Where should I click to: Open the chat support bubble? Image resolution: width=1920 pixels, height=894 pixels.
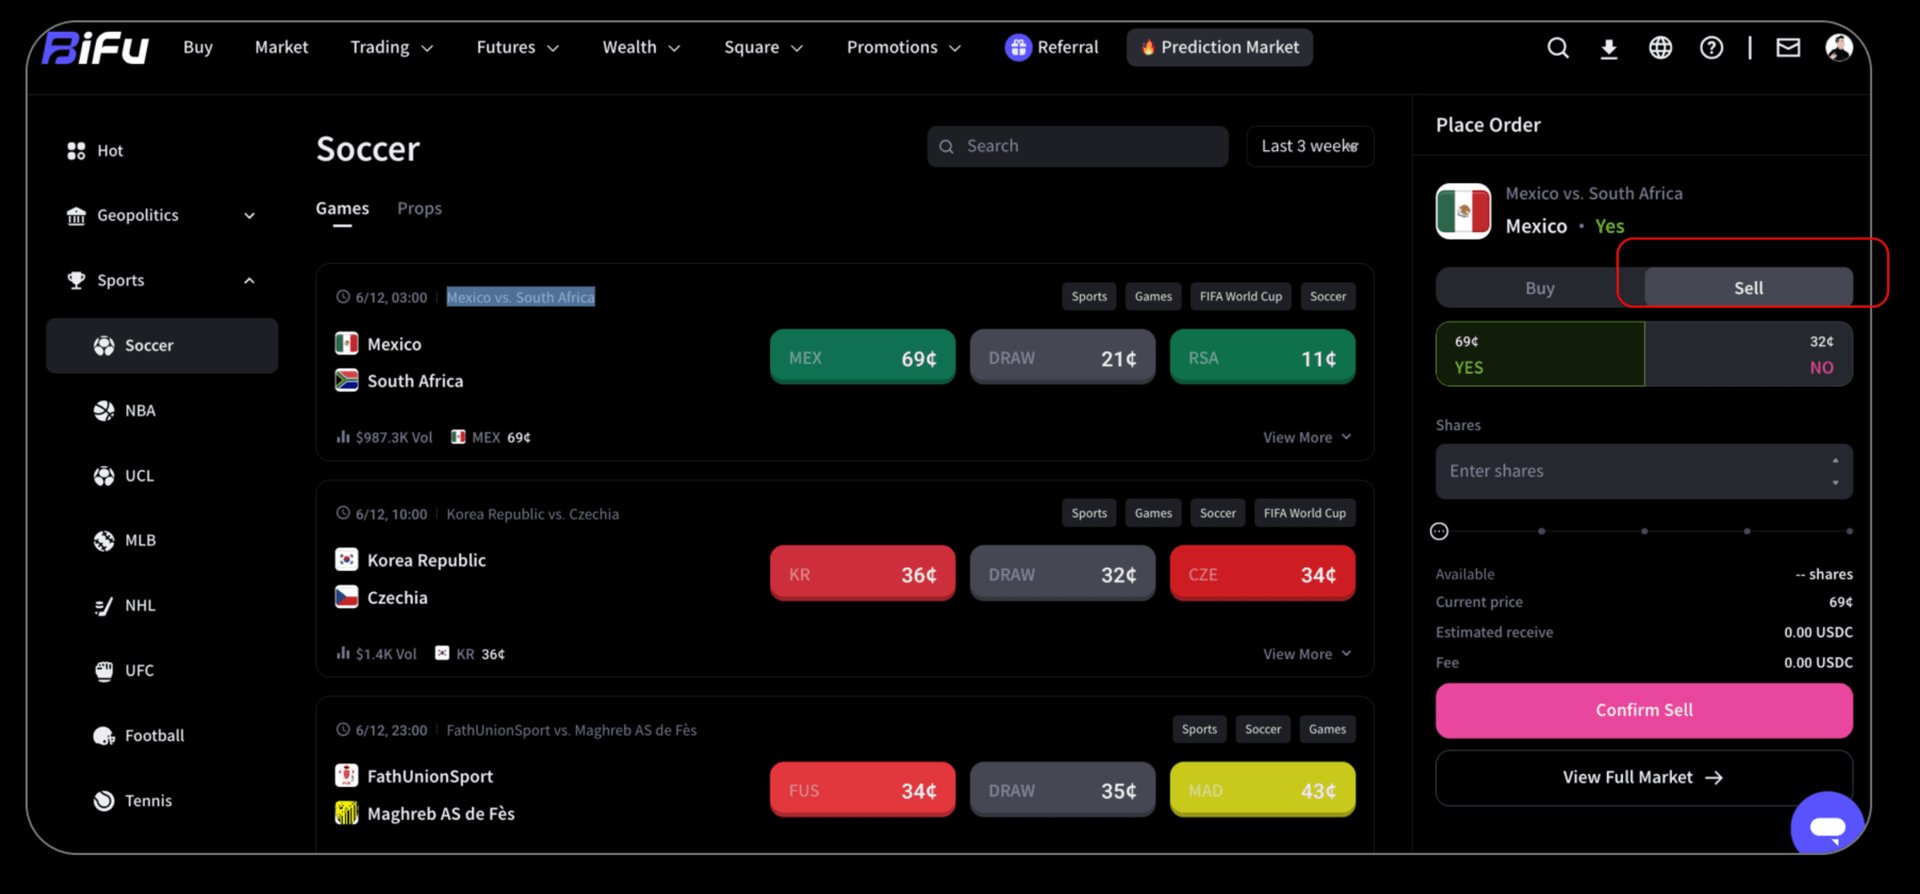[1827, 826]
